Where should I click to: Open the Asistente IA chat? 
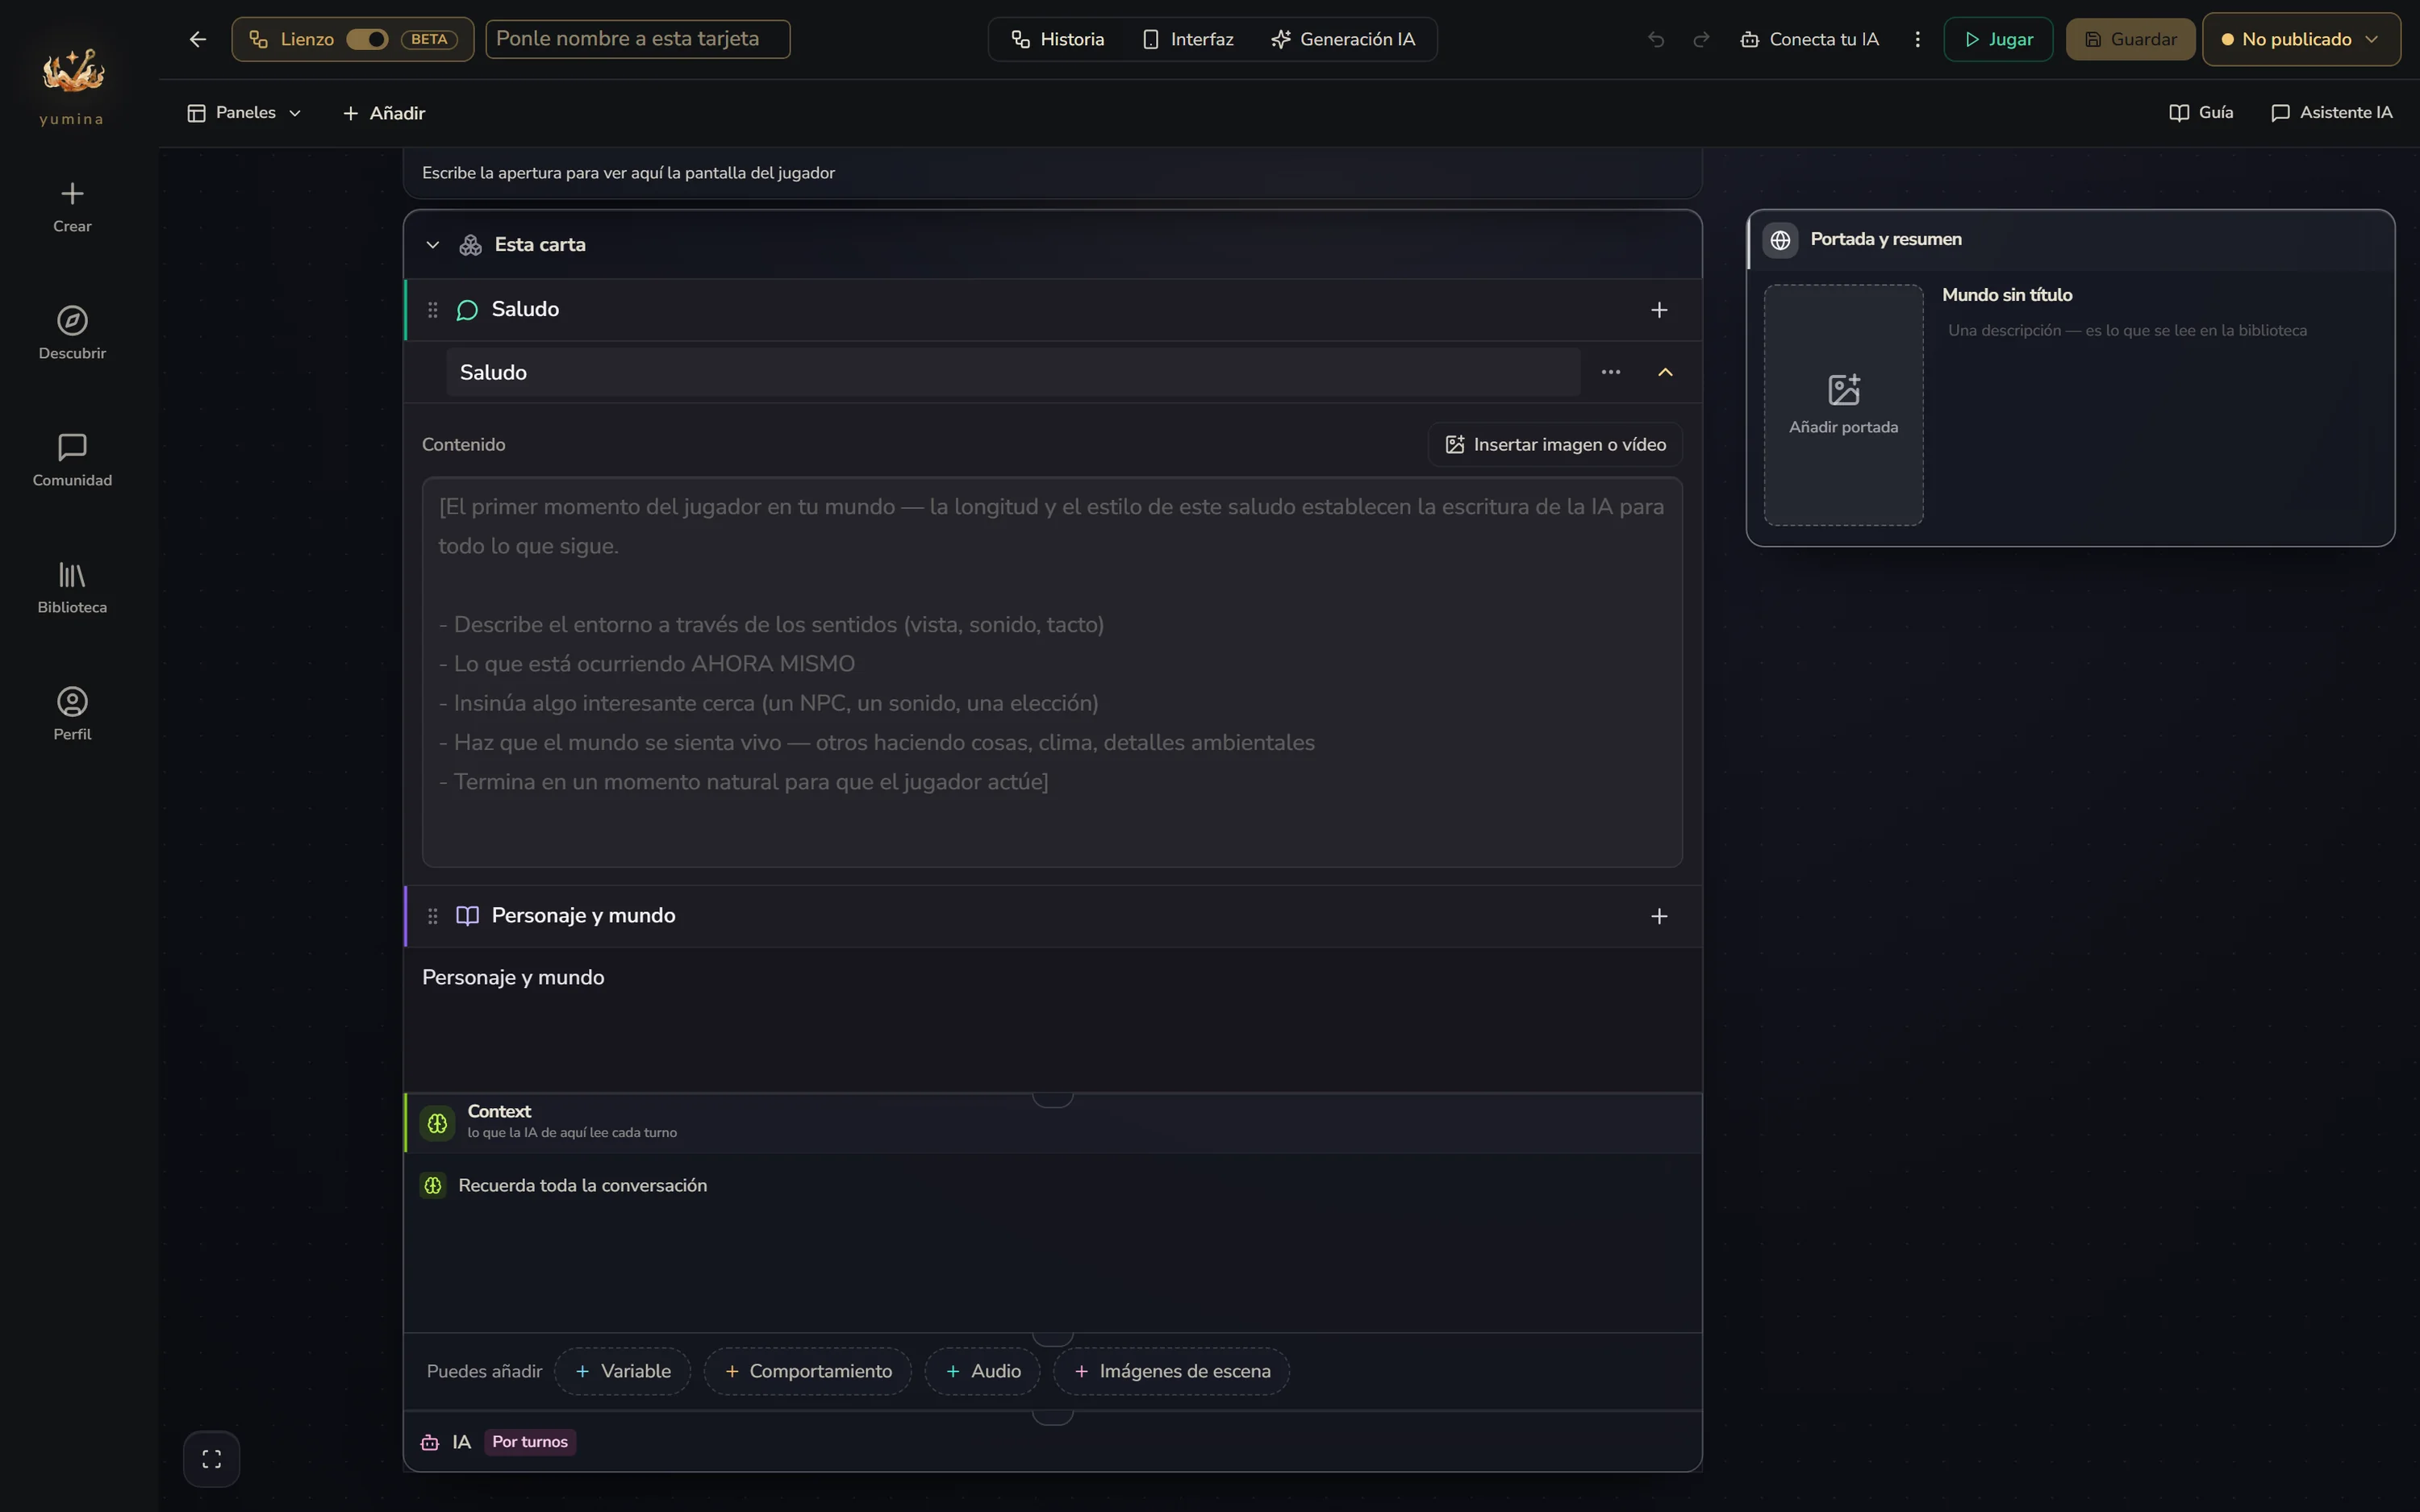click(2332, 112)
